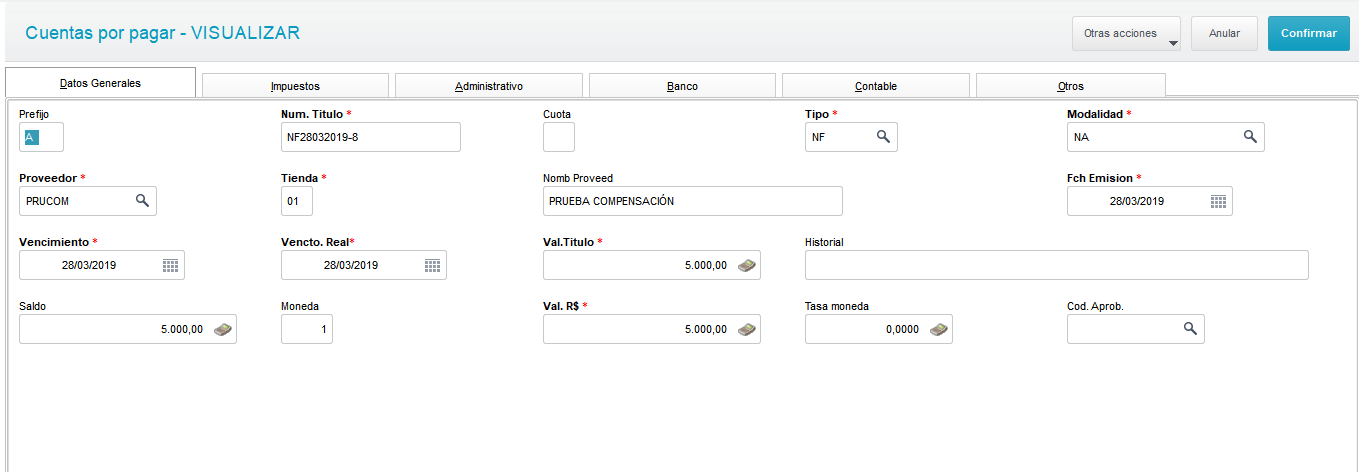1359x472 pixels.
Task: Switch to the Impuestos tab
Action: coord(295,86)
